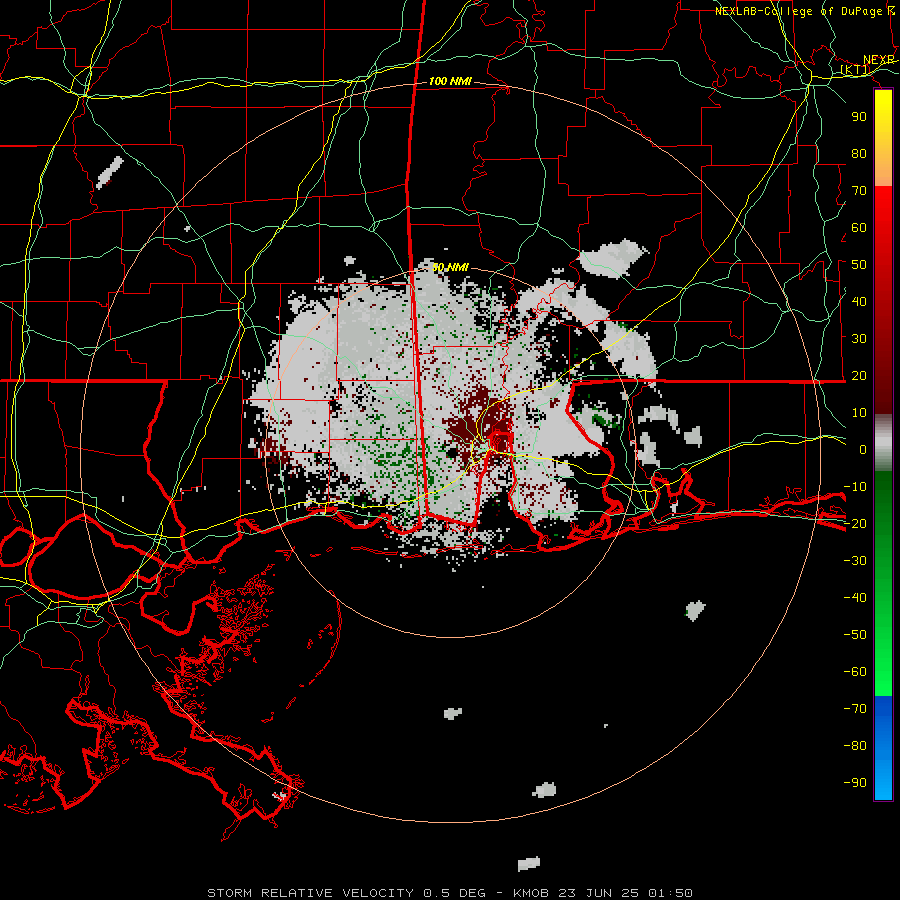
Task: Click the '90' value on the color scale
Action: (x=859, y=117)
